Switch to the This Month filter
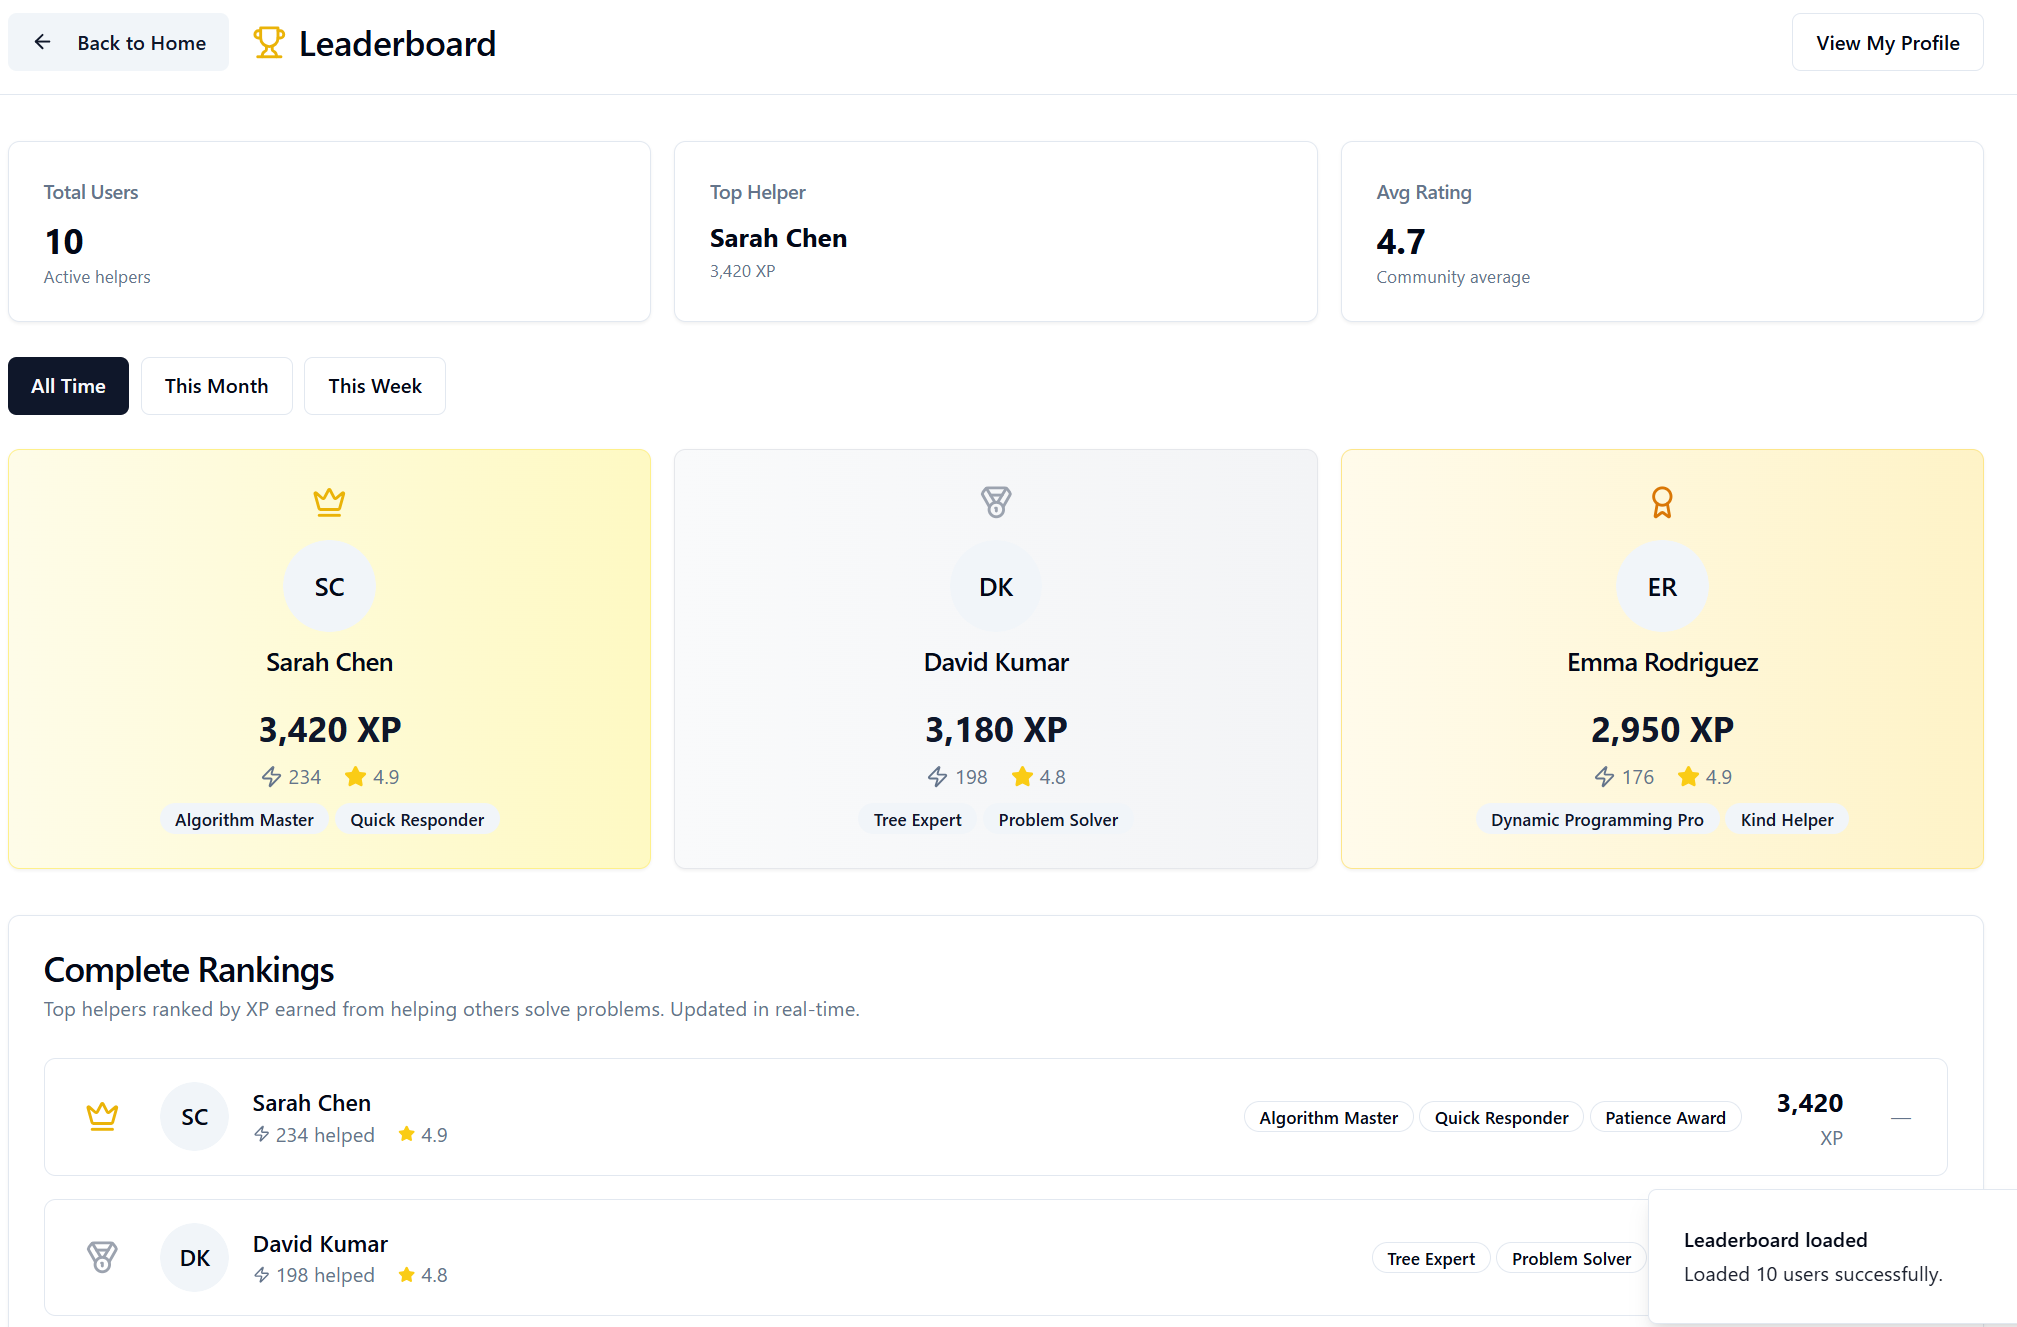The width and height of the screenshot is (2017, 1327). click(216, 386)
